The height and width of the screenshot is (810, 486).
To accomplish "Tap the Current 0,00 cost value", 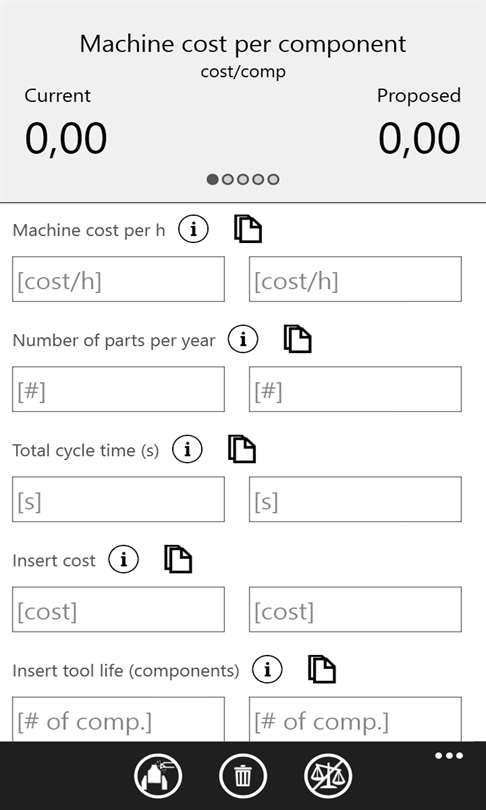I will (x=66, y=139).
